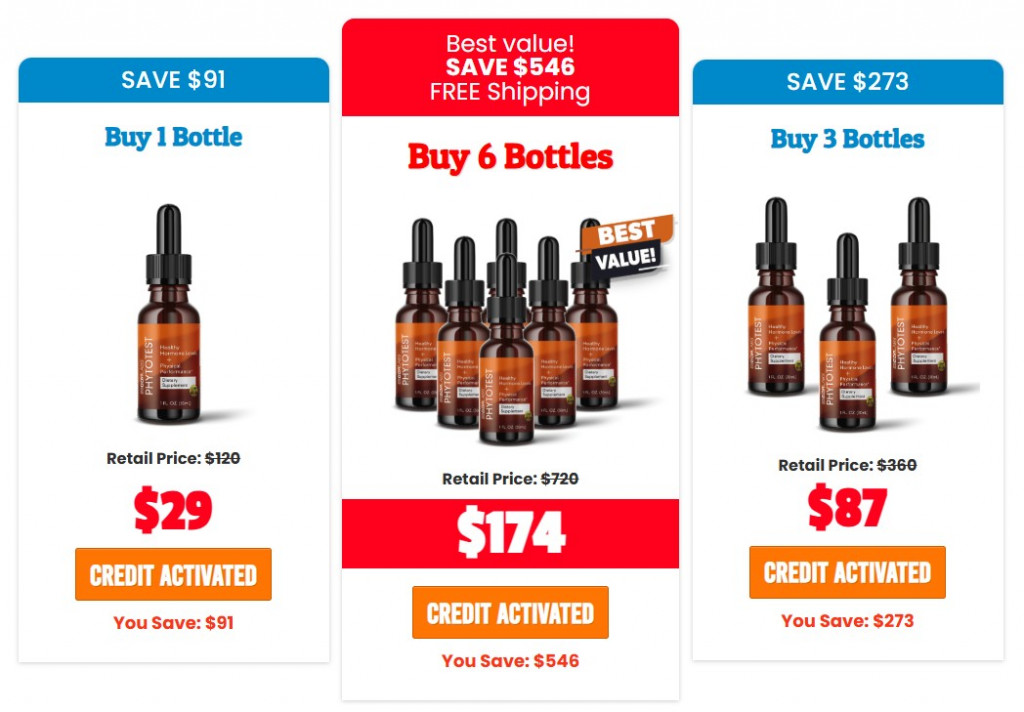Click the red Best value SAVE $546 banner
1024x712 pixels.
(510, 67)
